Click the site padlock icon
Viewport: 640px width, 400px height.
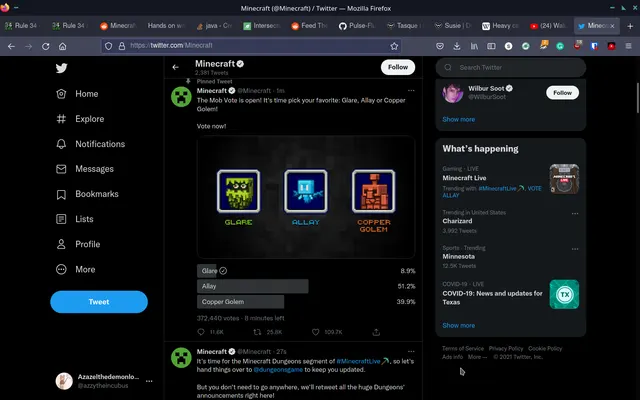(x=122, y=46)
